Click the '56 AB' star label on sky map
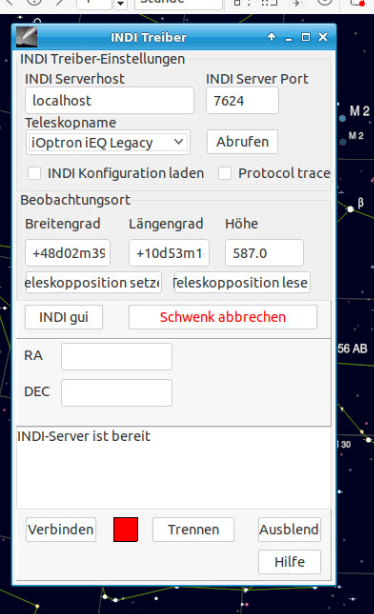374x614 pixels. point(352,349)
